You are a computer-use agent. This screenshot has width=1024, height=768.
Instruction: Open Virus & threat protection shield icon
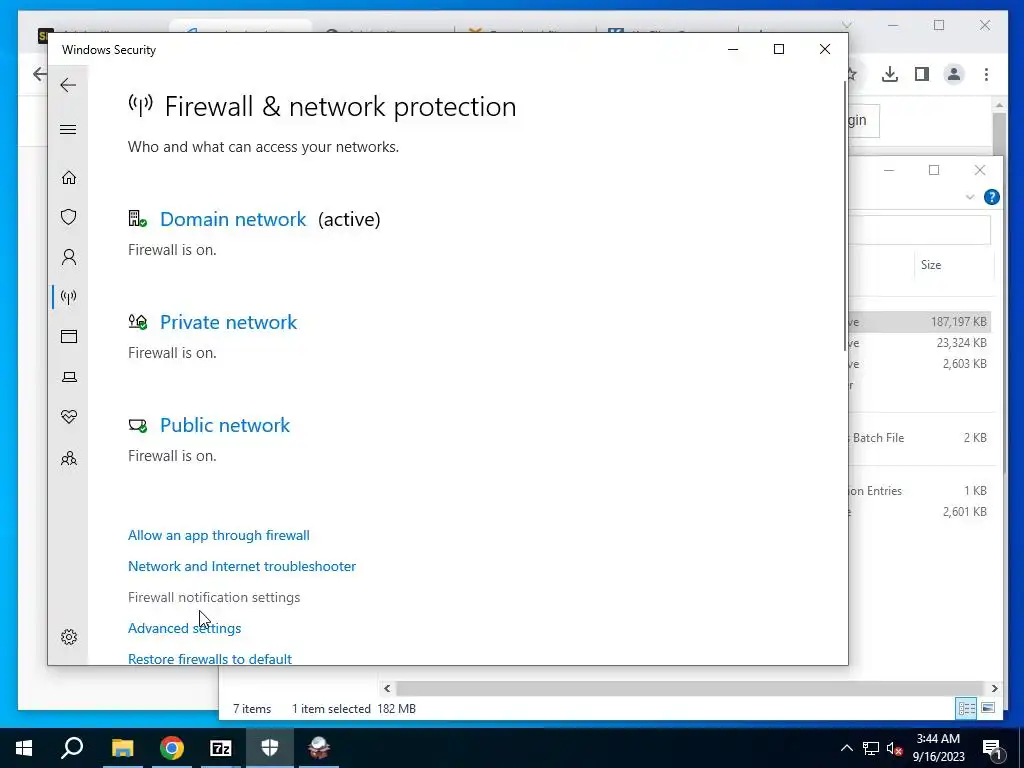69,217
